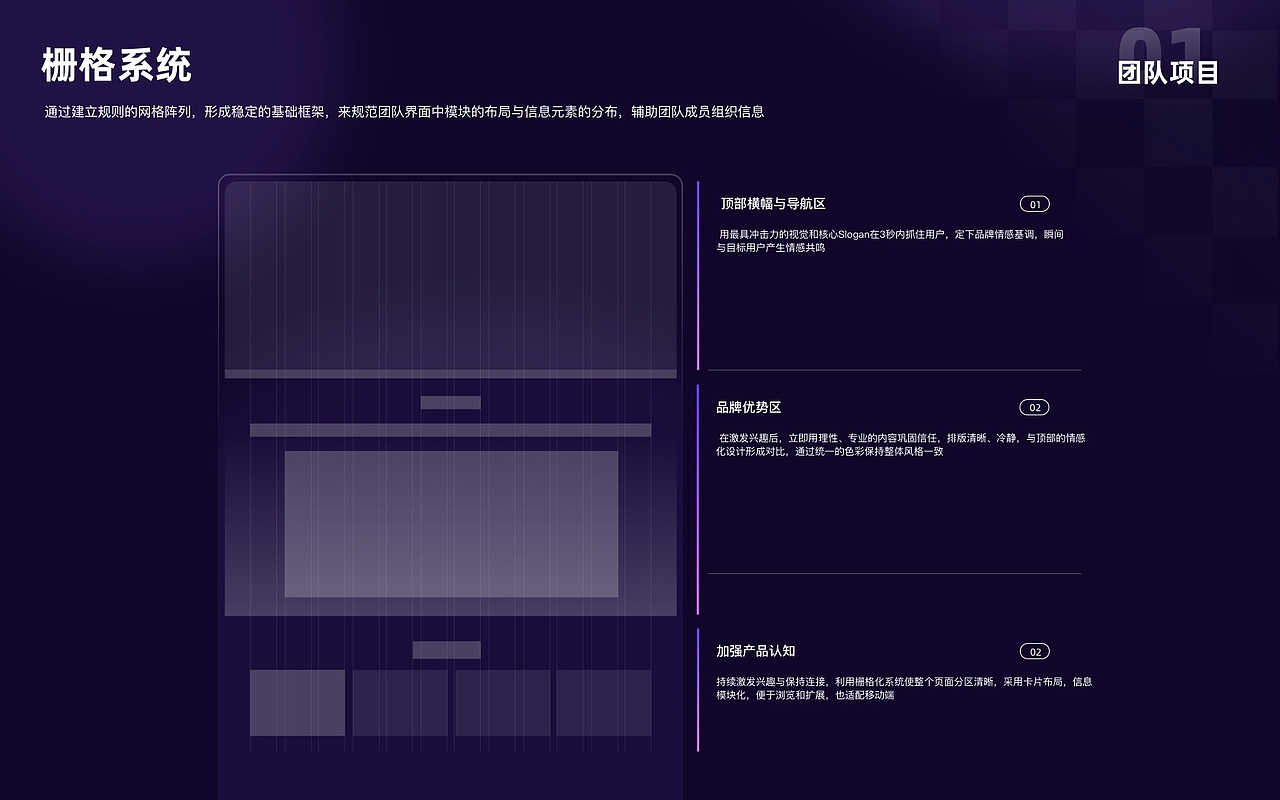1280x800 pixels.
Task: Click the paragraph beginning "用最具冲击力的视觉"
Action: click(x=890, y=241)
